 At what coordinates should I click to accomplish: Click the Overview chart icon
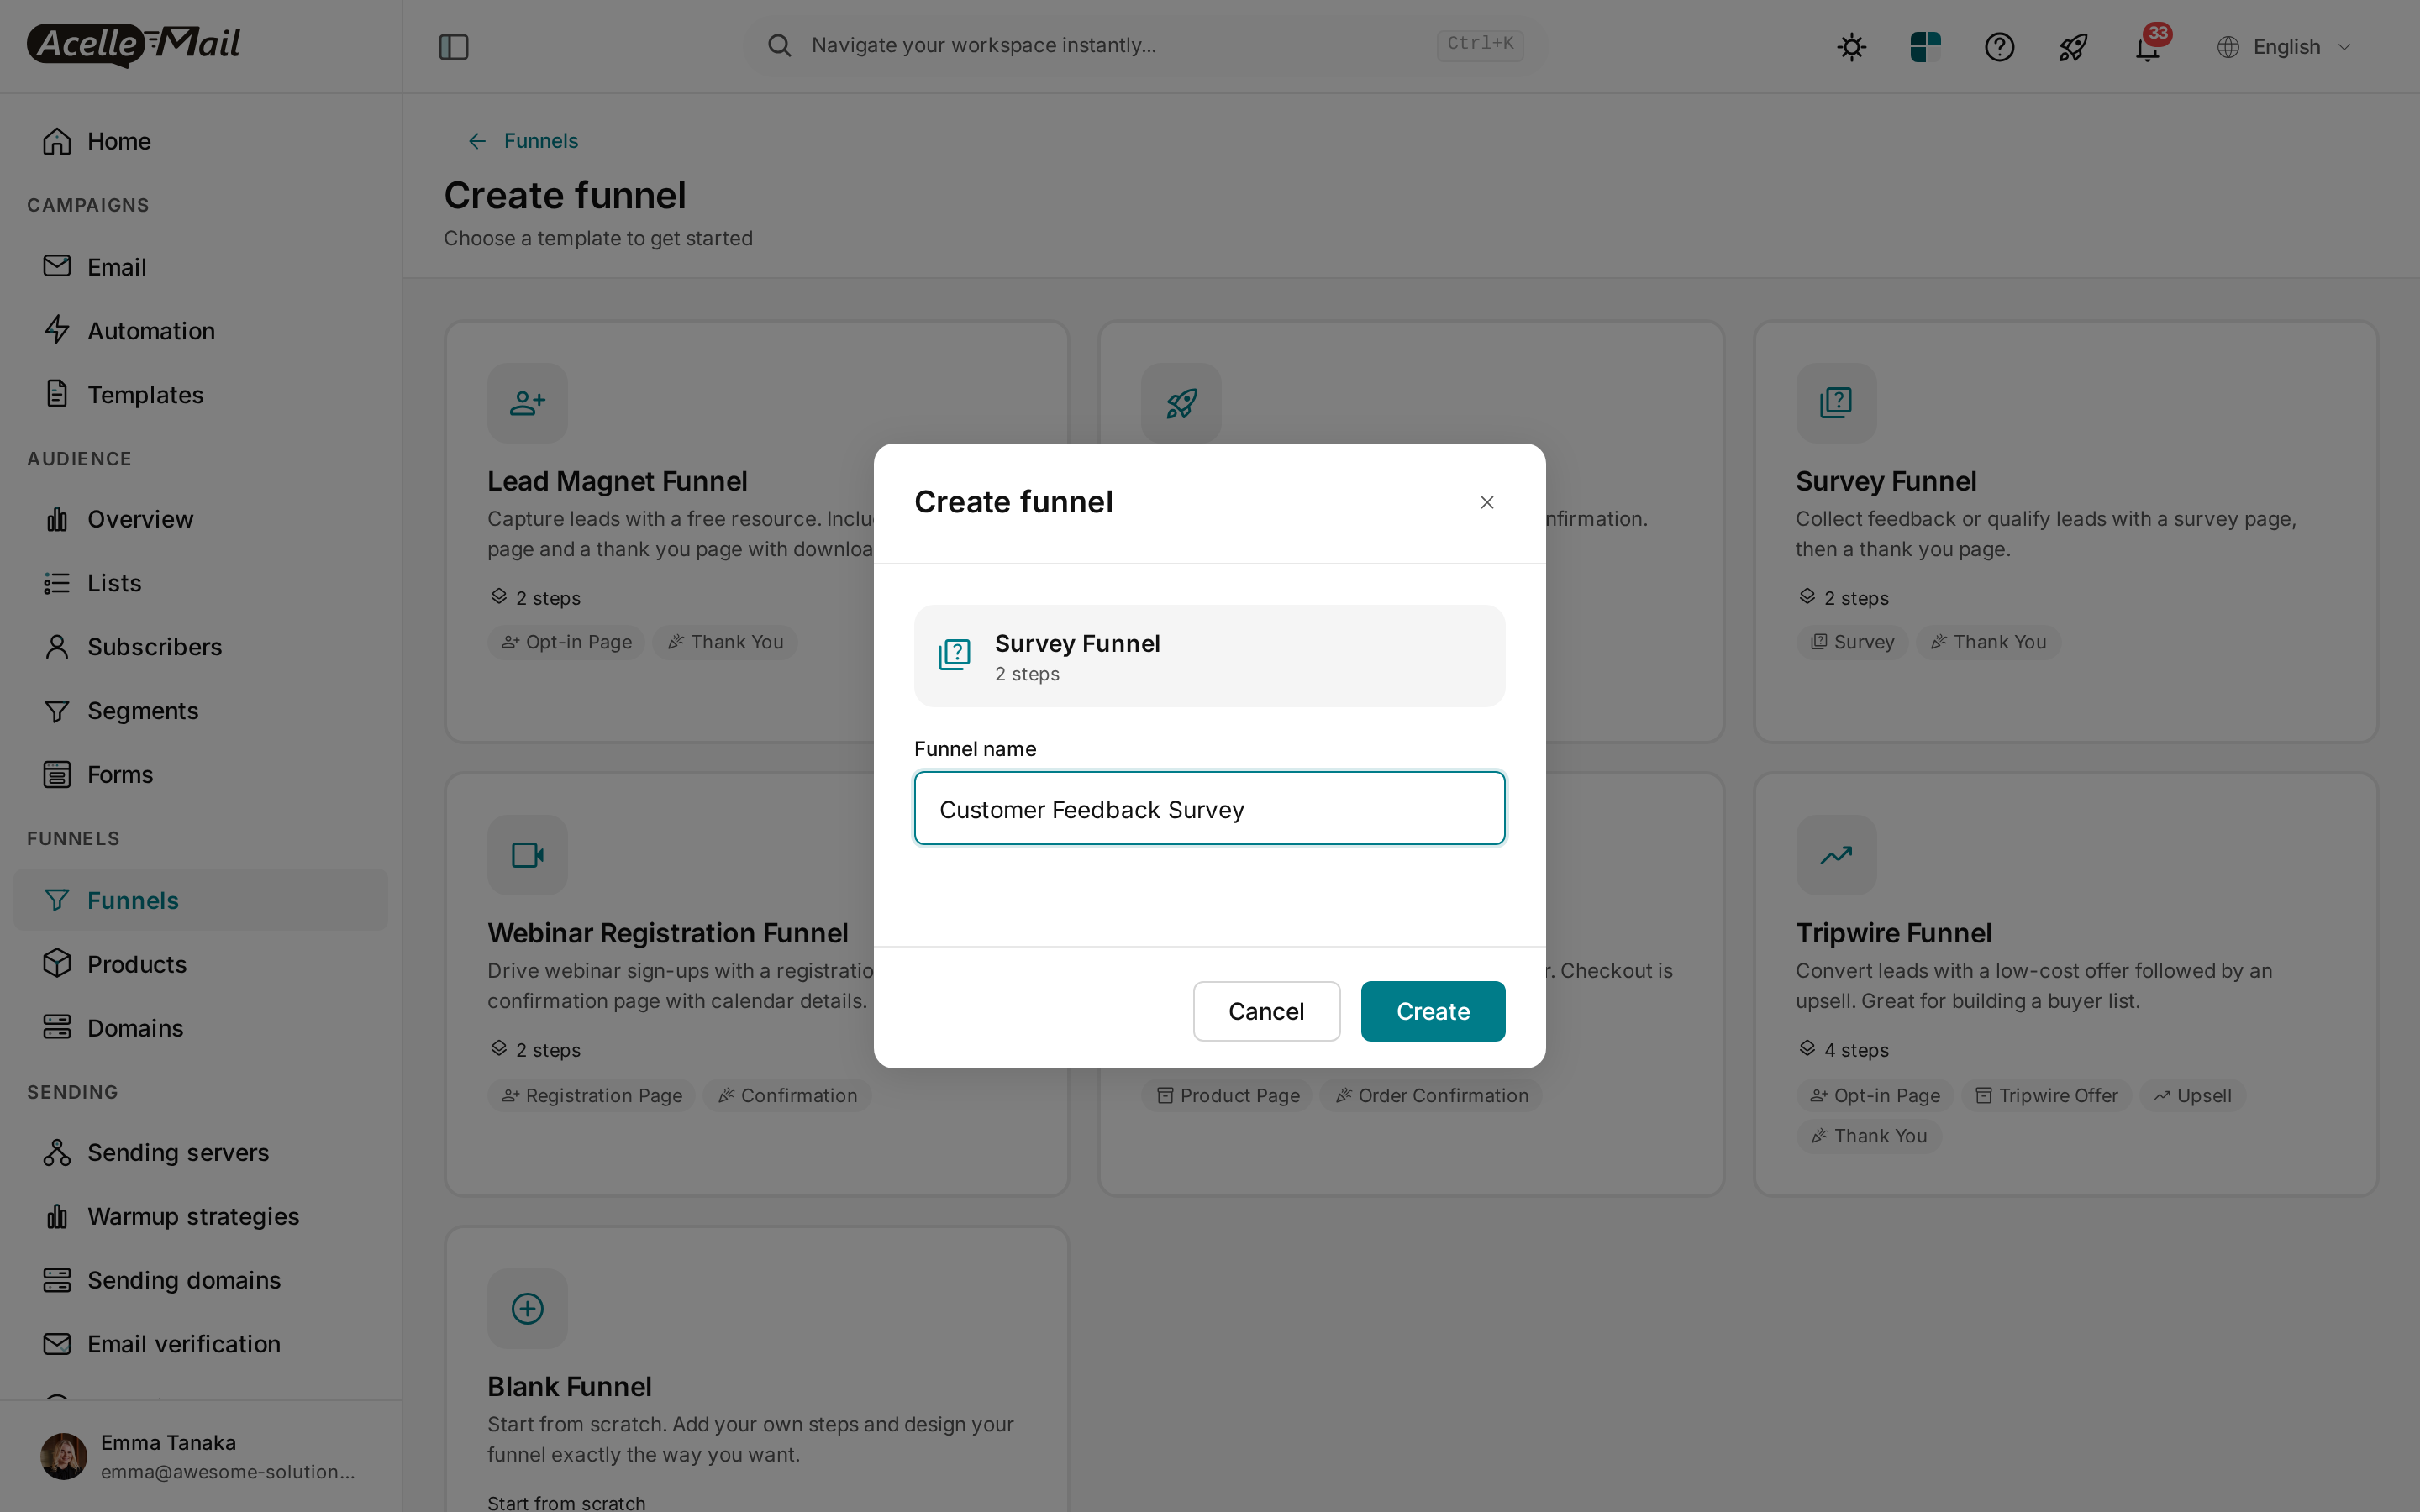[57, 519]
